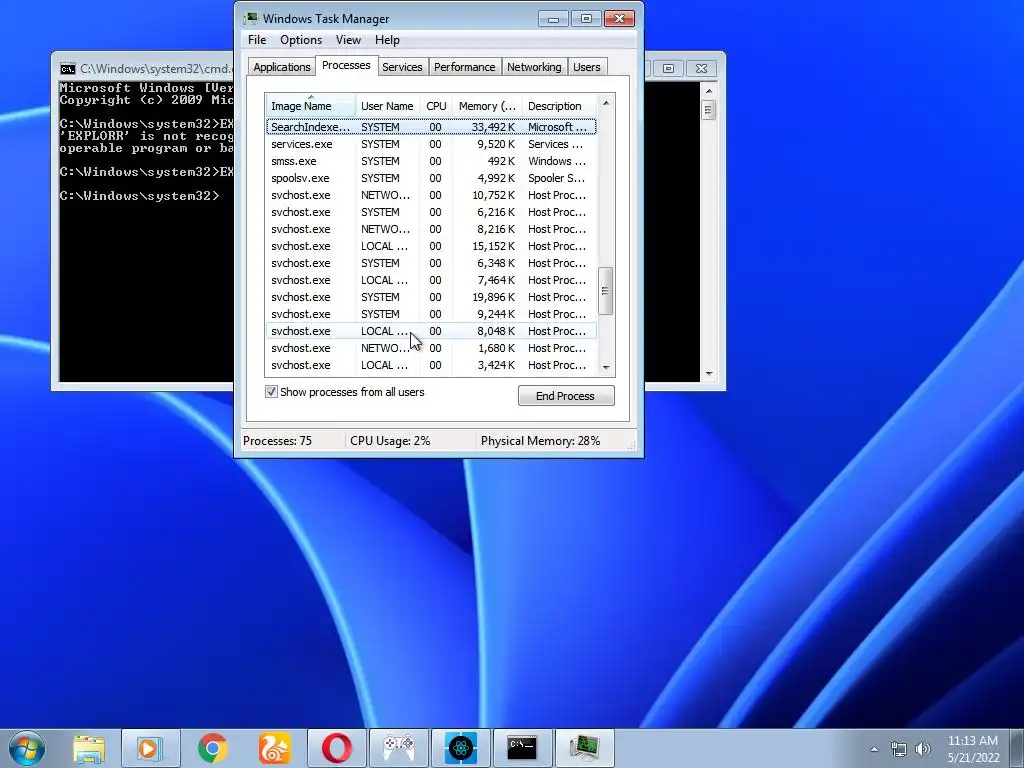Select the spoolsv.exe process
Viewport: 1024px width, 768px height.
click(x=431, y=178)
